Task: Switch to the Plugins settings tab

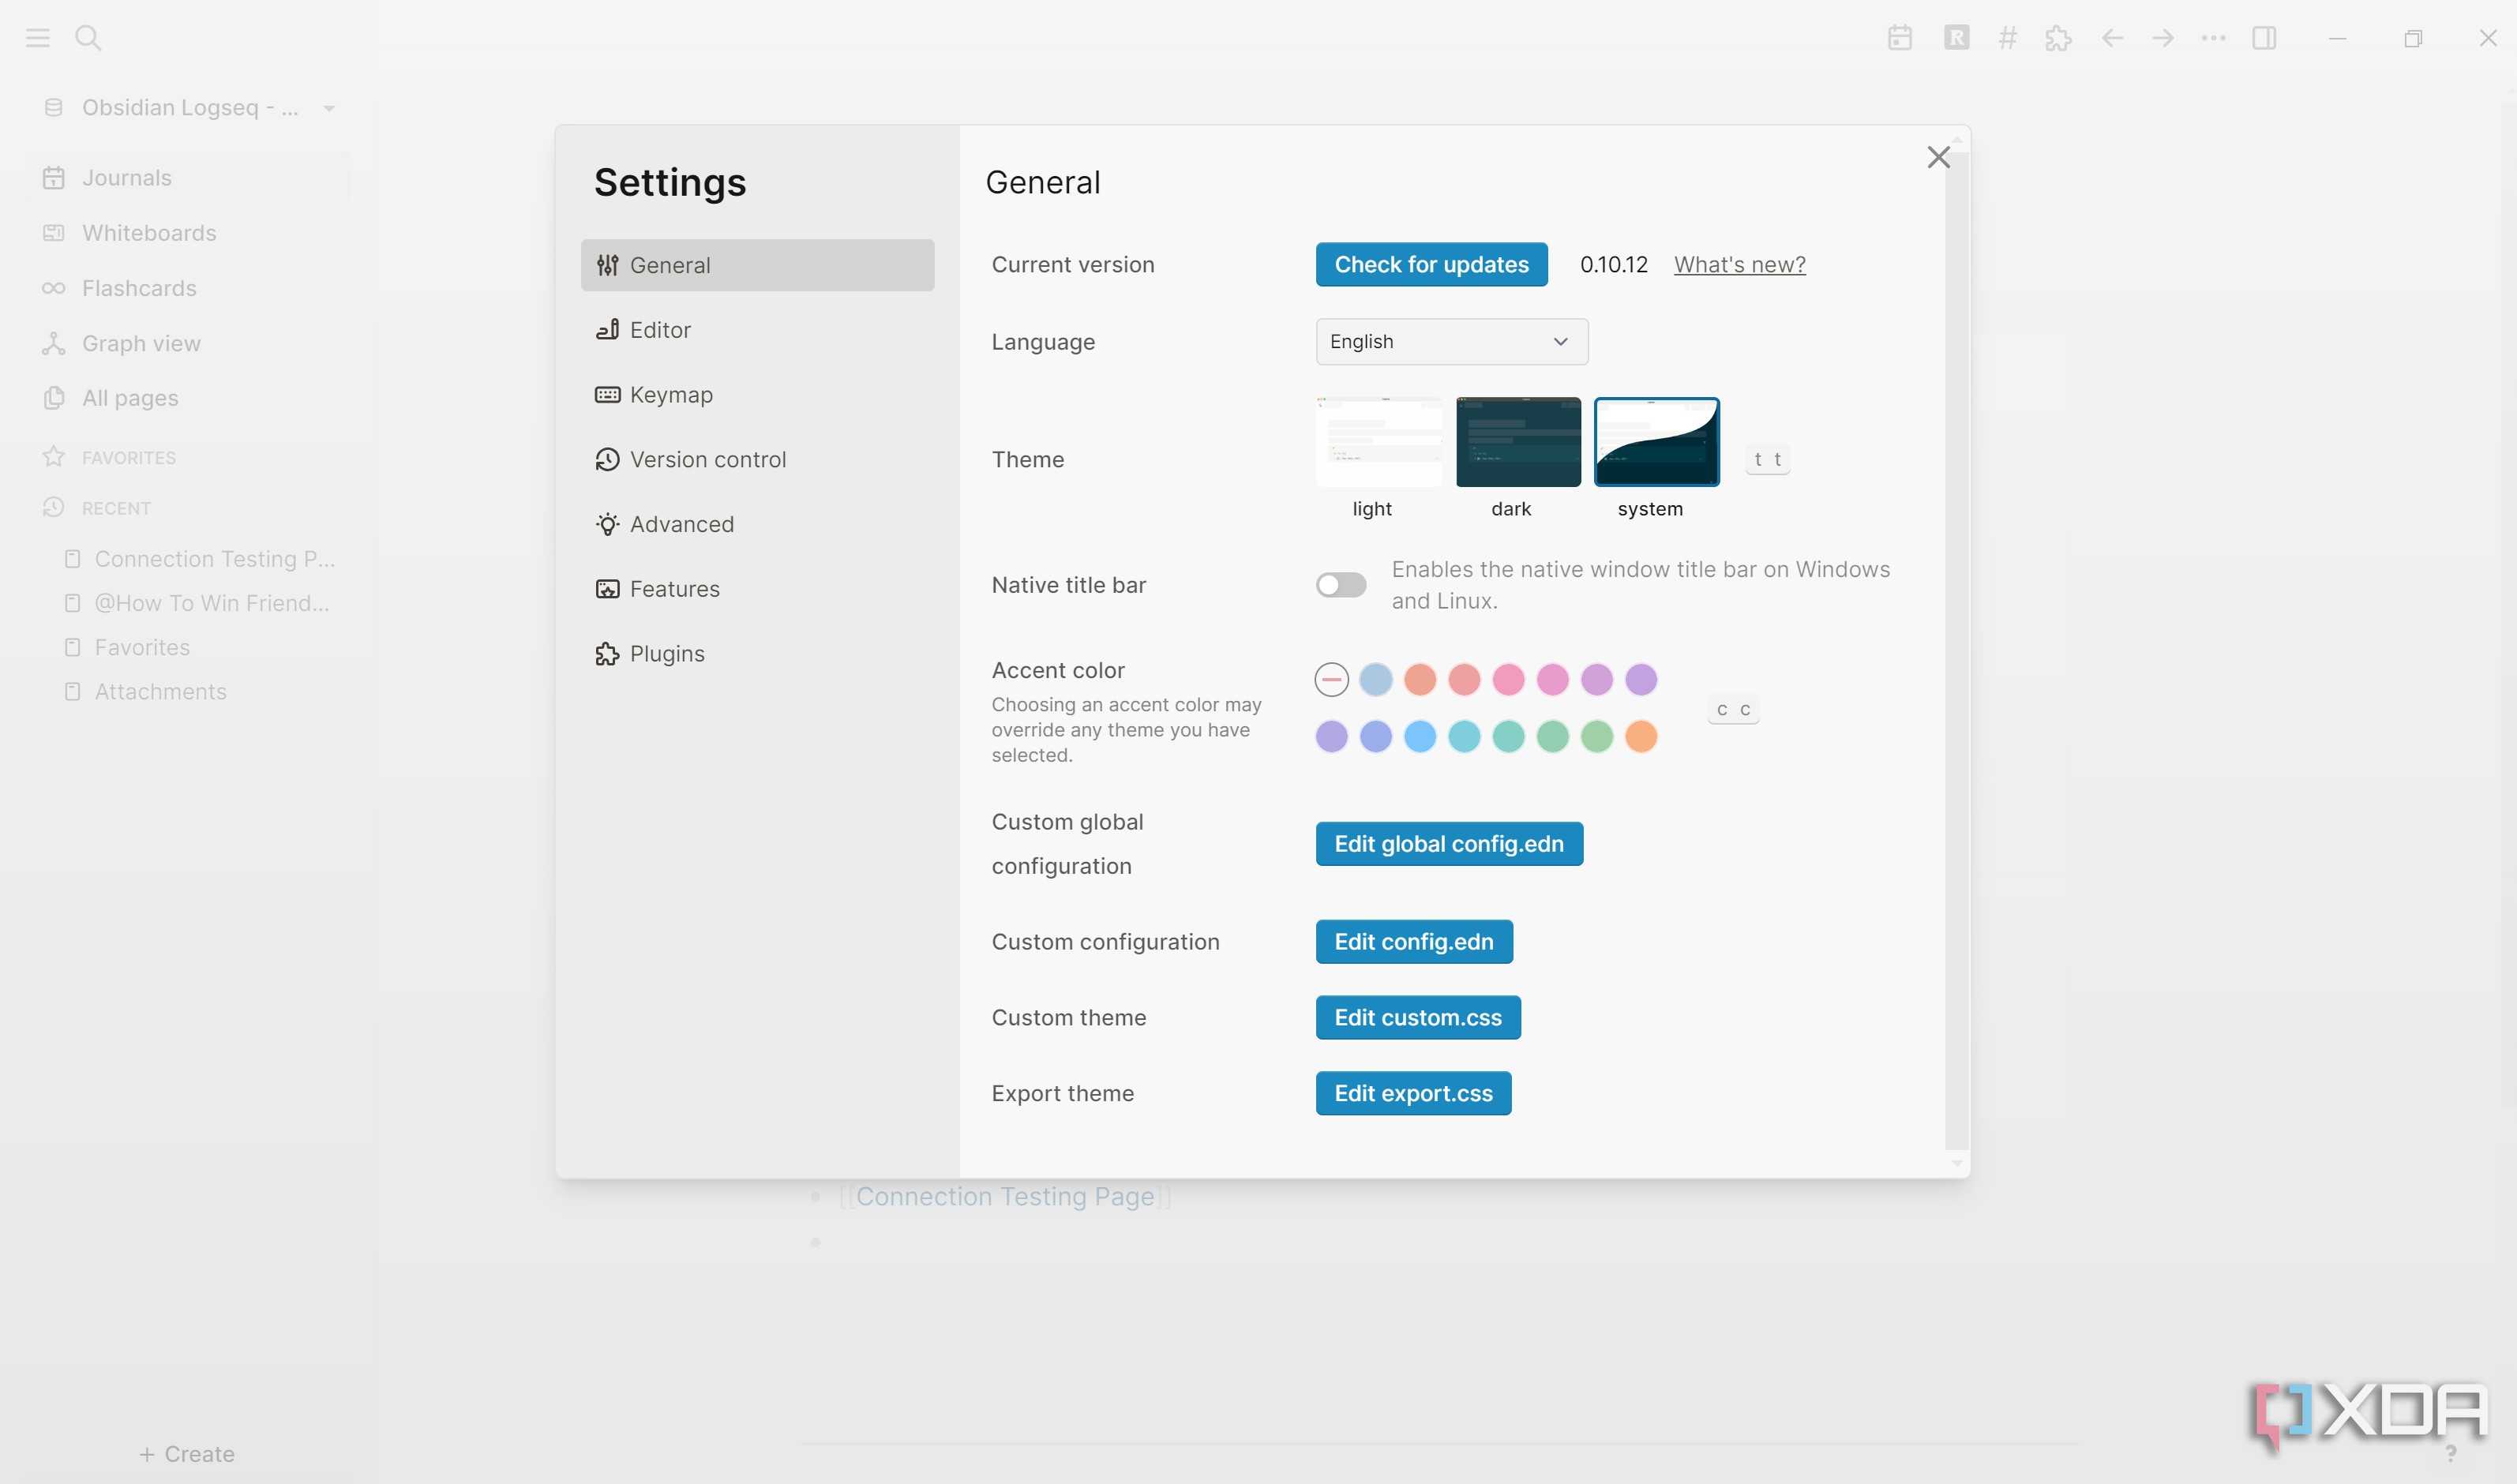Action: coord(757,654)
